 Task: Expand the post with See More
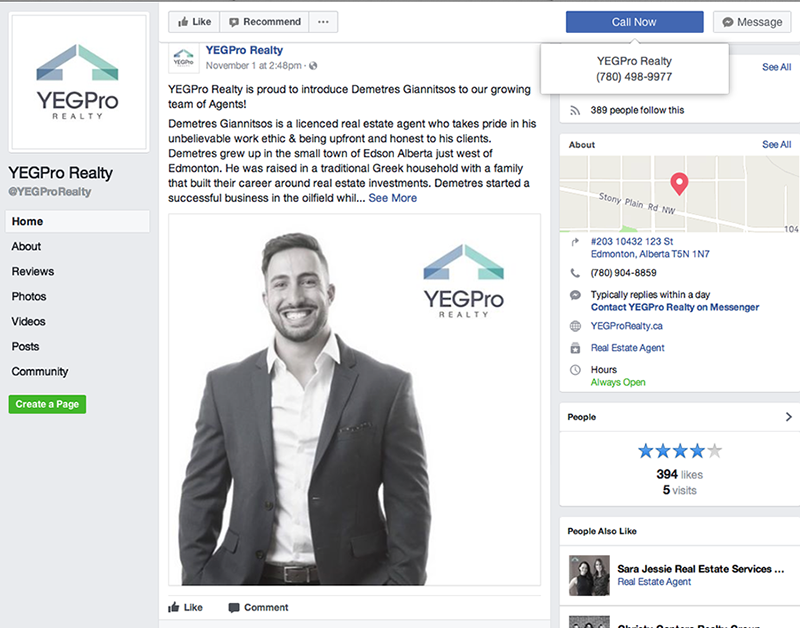(392, 198)
